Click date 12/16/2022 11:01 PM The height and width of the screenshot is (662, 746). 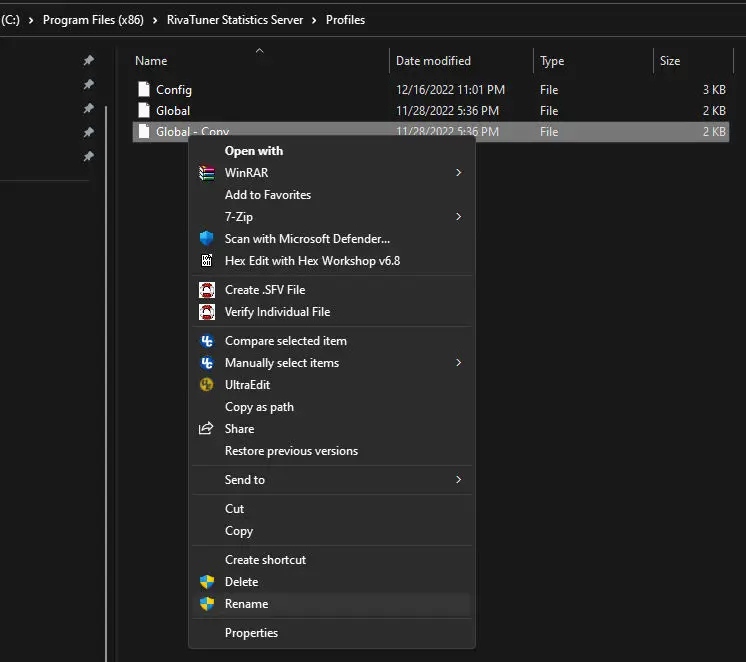point(451,89)
